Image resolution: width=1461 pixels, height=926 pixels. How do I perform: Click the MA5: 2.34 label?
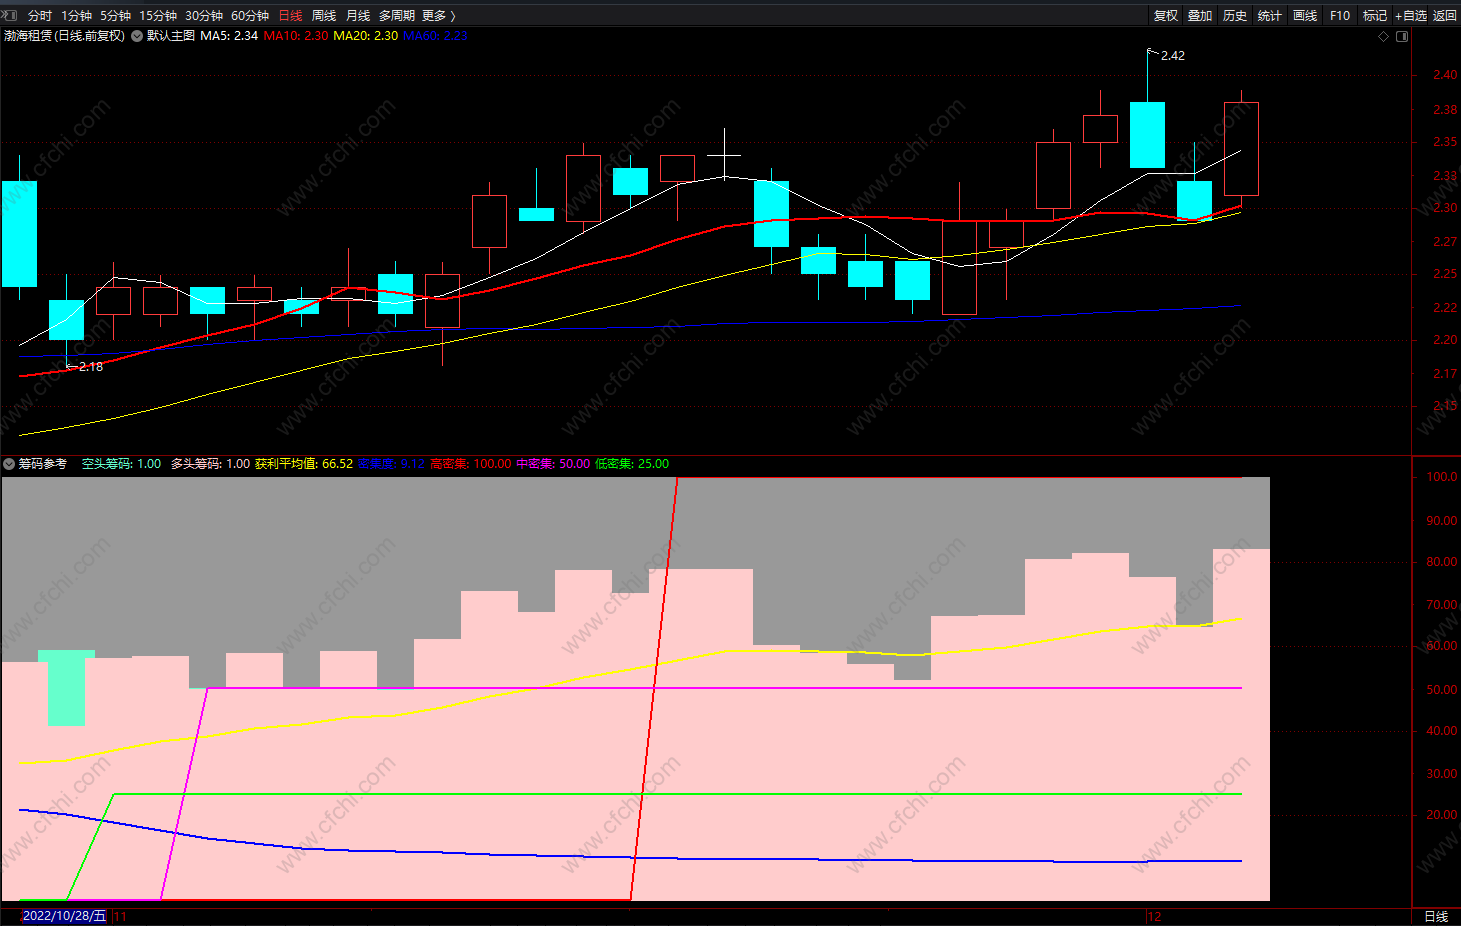(229, 36)
